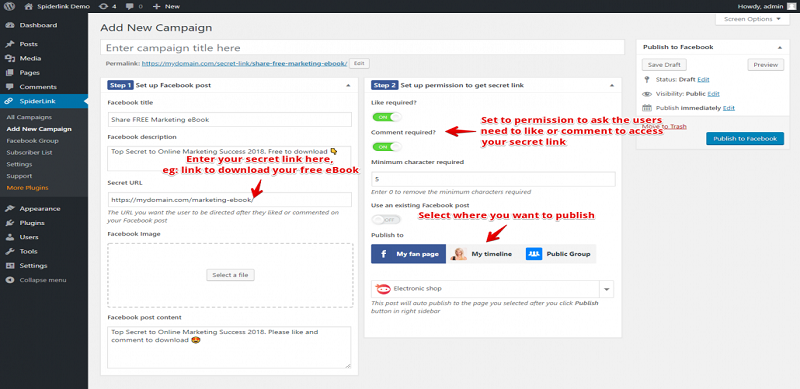Select the My fan page tab
The width and height of the screenshot is (800, 389).
coord(408,254)
